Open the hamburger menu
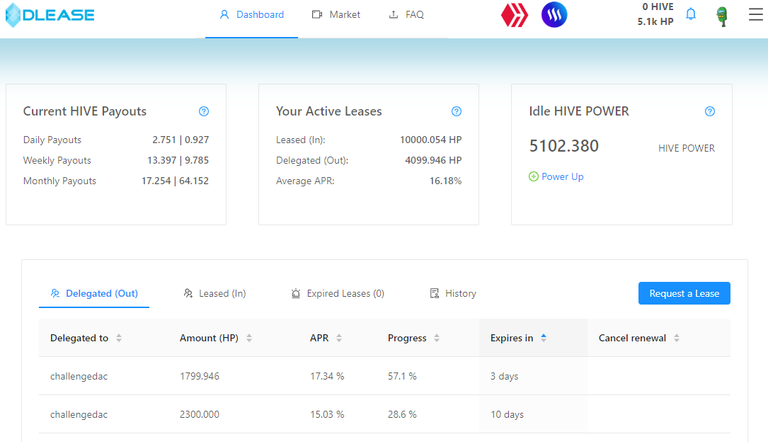The width and height of the screenshot is (768, 442). pyautogui.click(x=755, y=15)
